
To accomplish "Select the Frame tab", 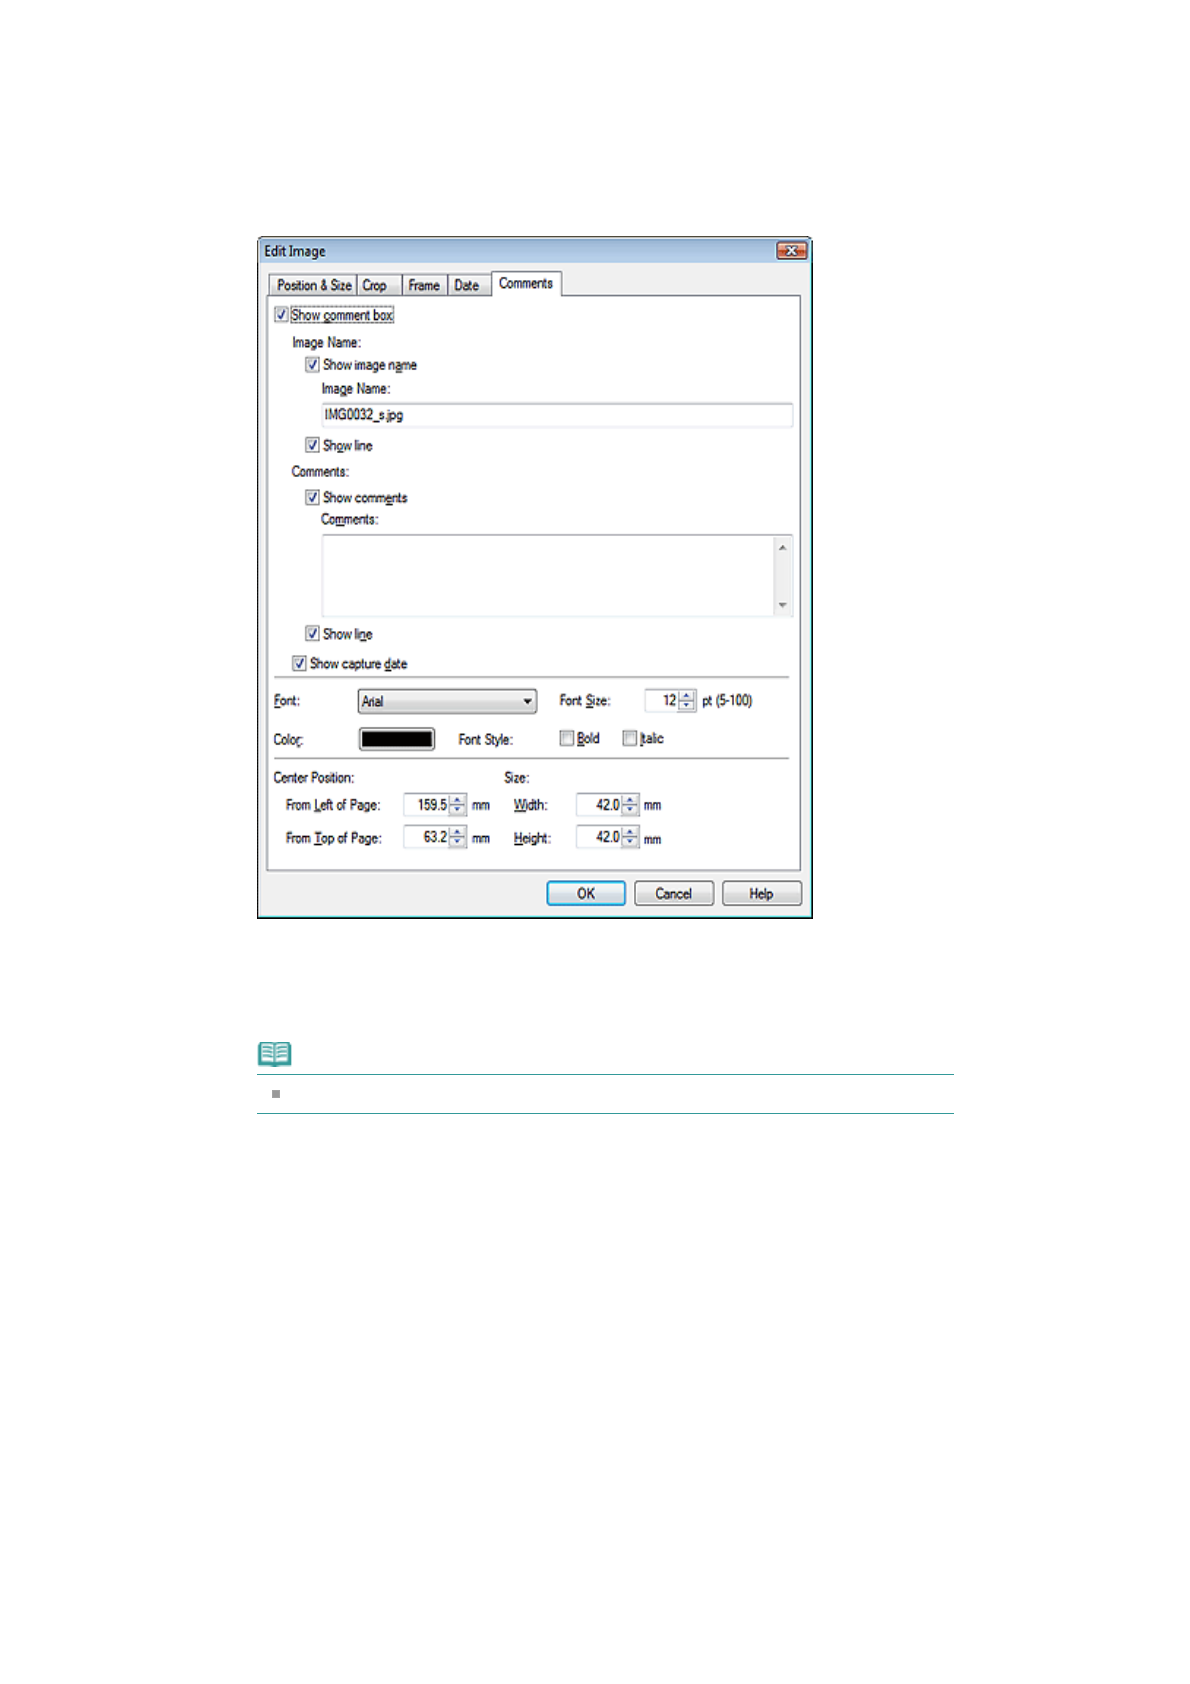I will pyautogui.click(x=423, y=285).
